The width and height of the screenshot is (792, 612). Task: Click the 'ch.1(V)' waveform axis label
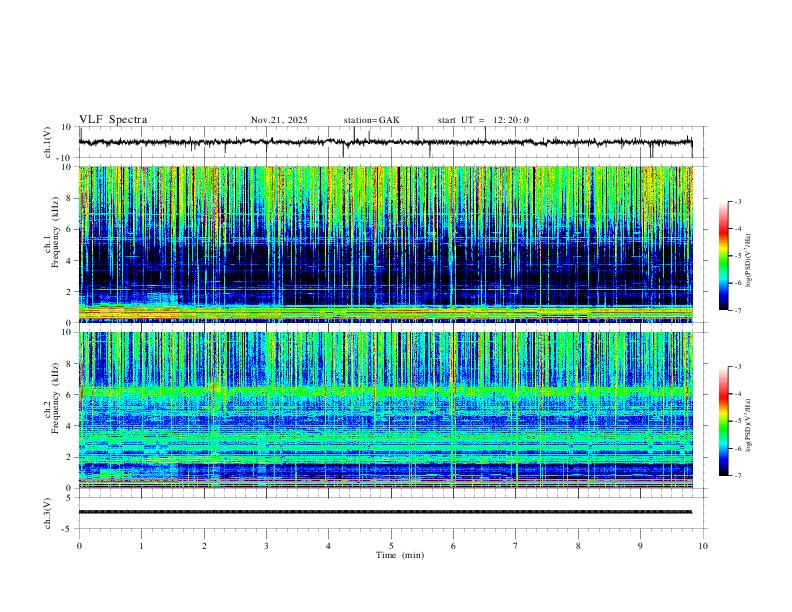pyautogui.click(x=48, y=142)
